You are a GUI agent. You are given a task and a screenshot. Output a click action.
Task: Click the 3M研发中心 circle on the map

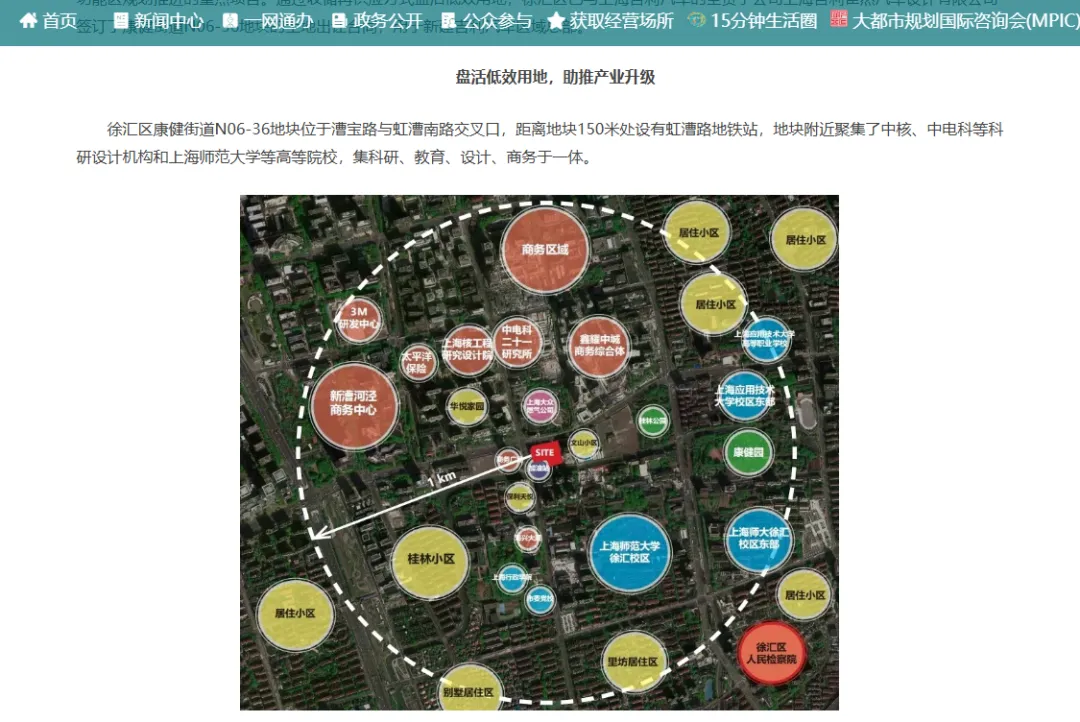click(x=359, y=318)
